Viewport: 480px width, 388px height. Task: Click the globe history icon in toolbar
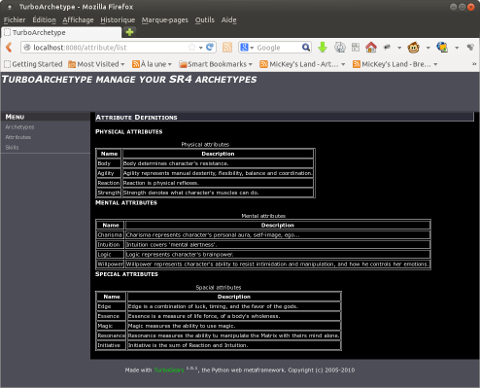pyautogui.click(x=340, y=47)
